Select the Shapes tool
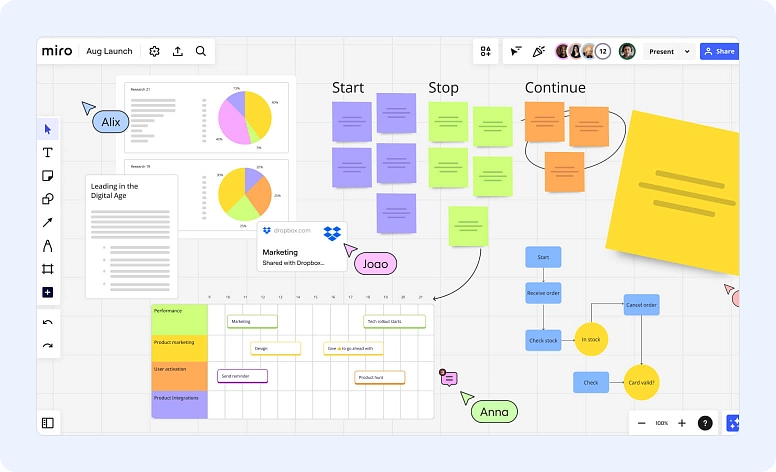 tap(48, 199)
